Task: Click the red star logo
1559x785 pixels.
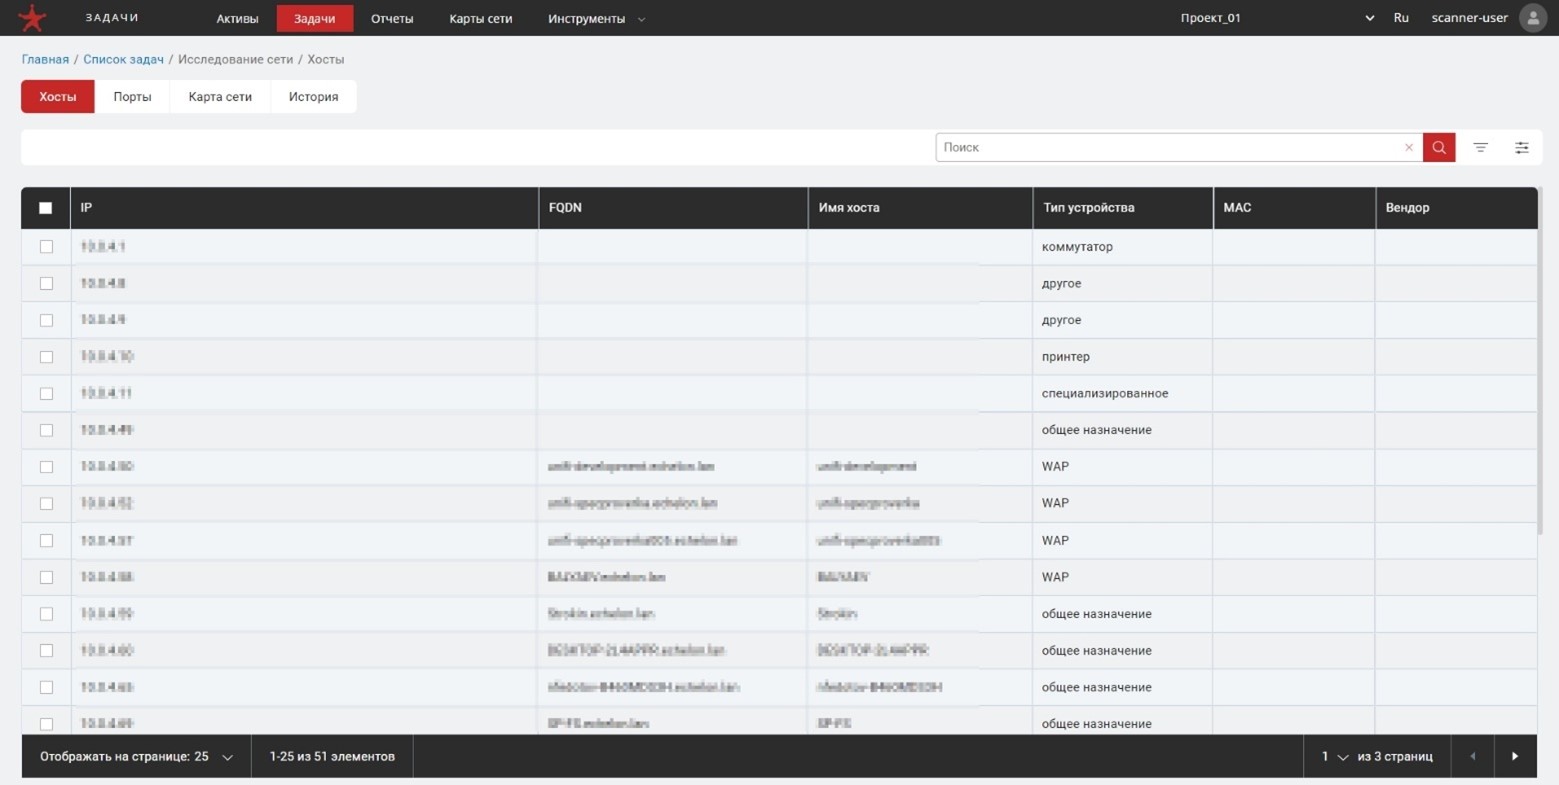Action: tap(32, 18)
